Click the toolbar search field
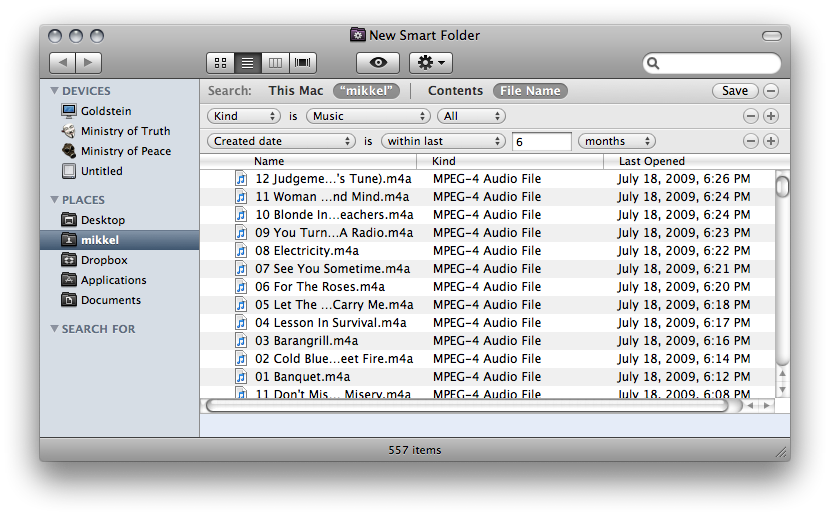This screenshot has height=516, width=830. (x=712, y=63)
